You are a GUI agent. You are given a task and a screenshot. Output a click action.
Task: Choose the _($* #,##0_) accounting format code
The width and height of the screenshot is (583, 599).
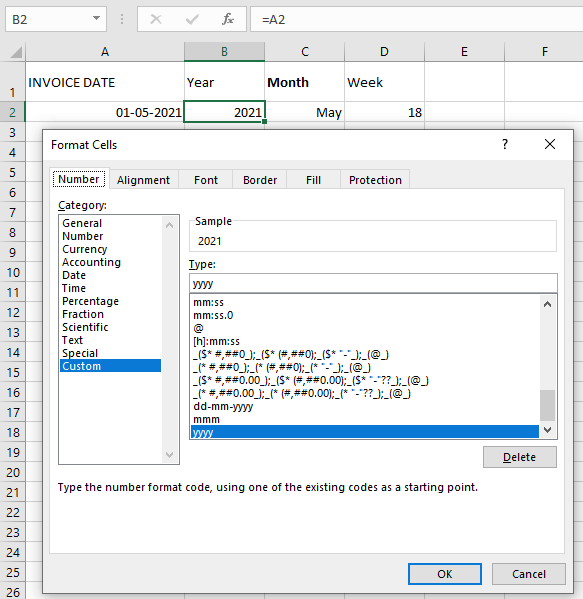(x=365, y=354)
